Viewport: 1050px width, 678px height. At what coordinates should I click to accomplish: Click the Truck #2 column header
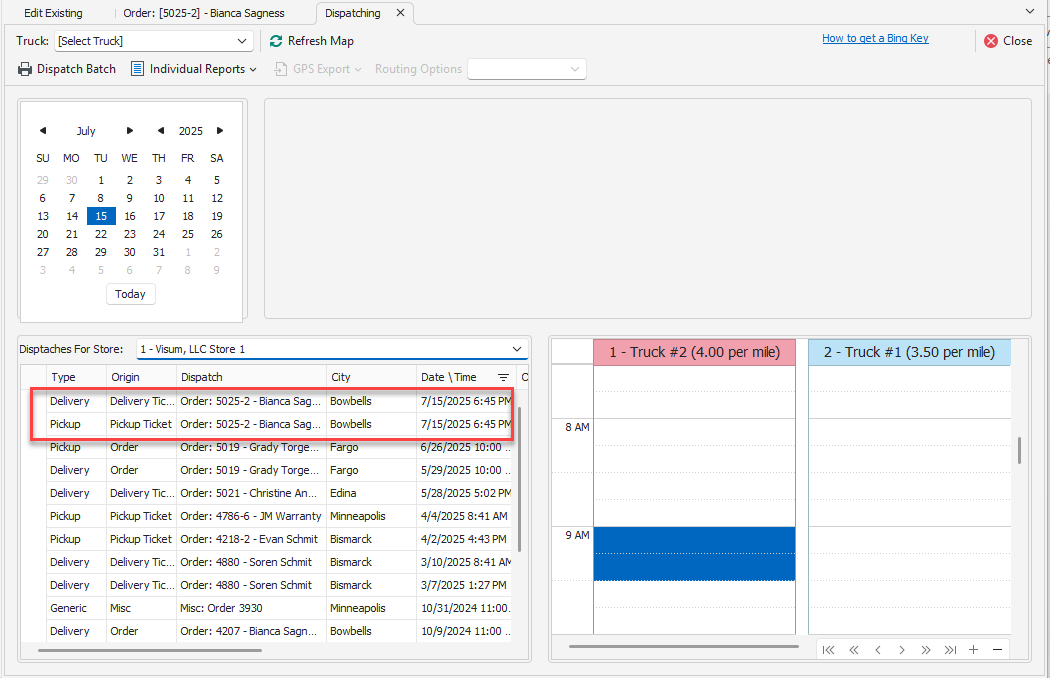click(x=694, y=352)
